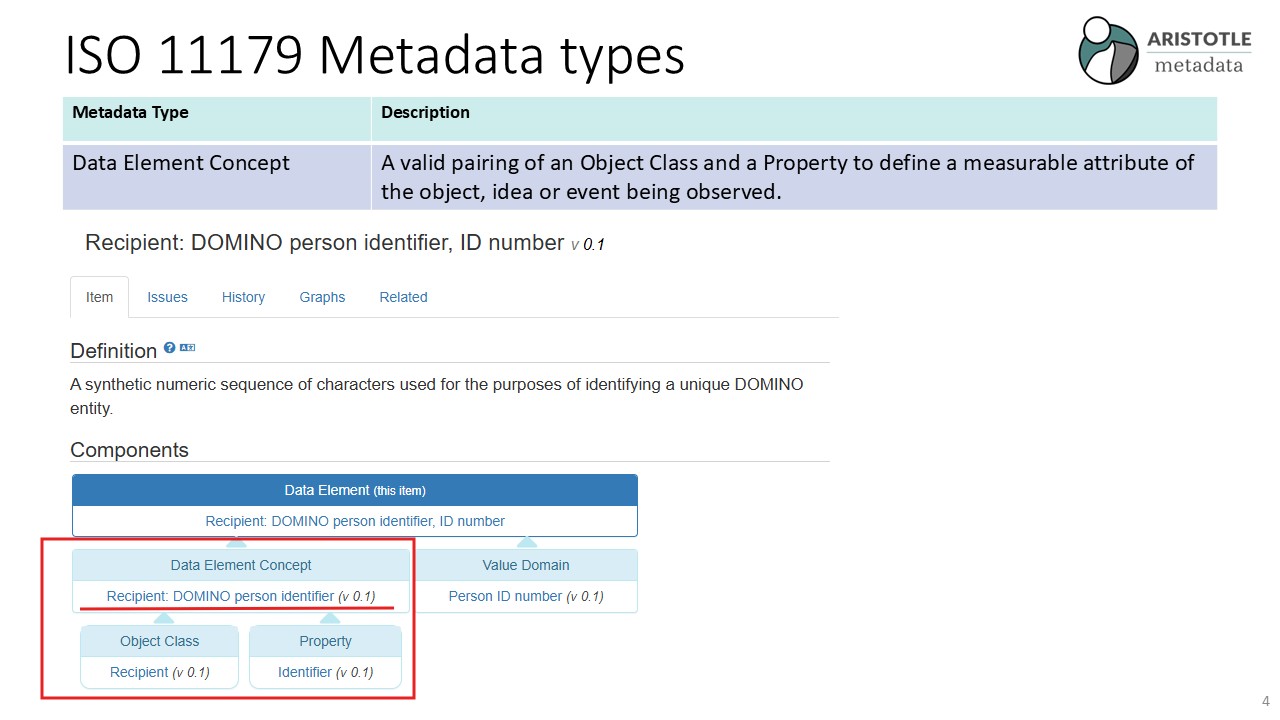Click the Property box header

pos(325,641)
